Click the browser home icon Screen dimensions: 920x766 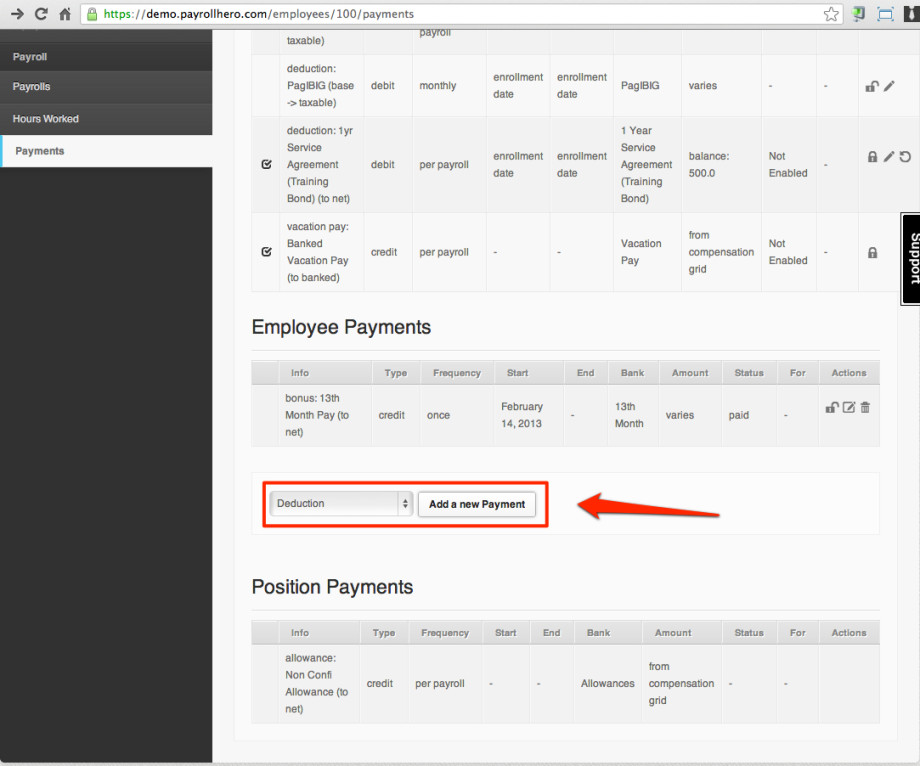64,14
